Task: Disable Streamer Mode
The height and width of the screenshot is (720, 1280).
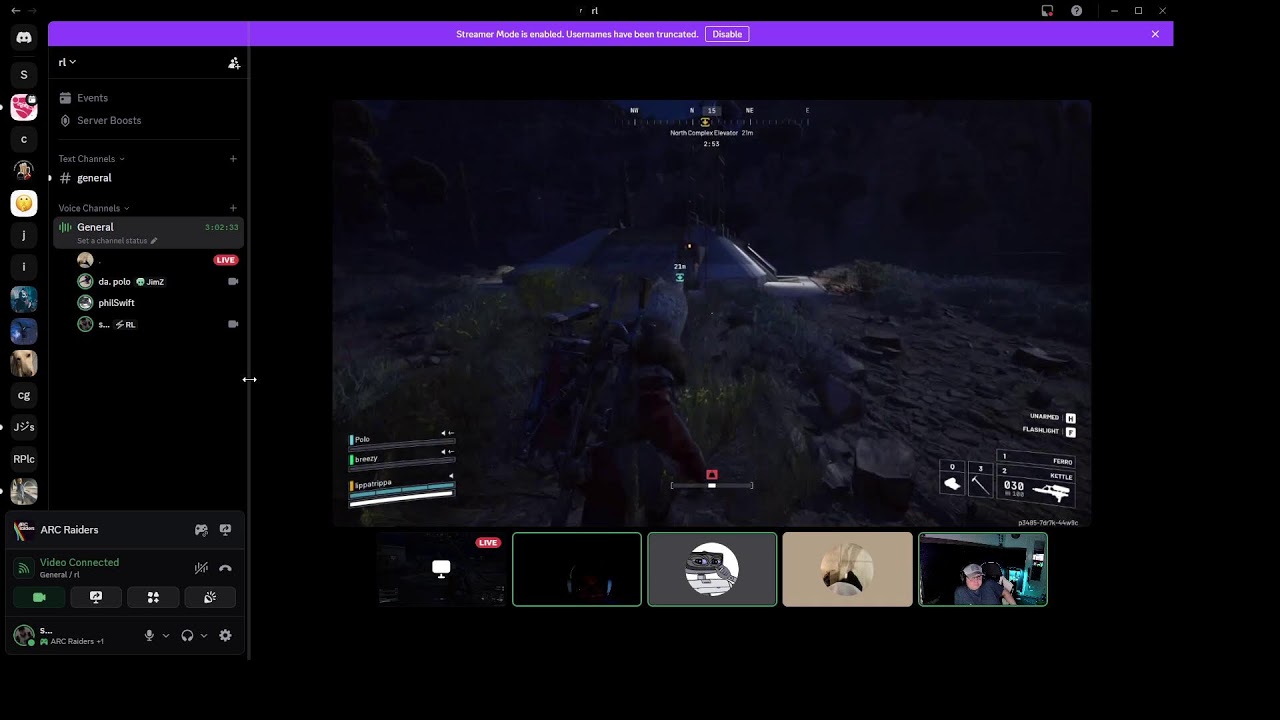Action: (x=727, y=34)
